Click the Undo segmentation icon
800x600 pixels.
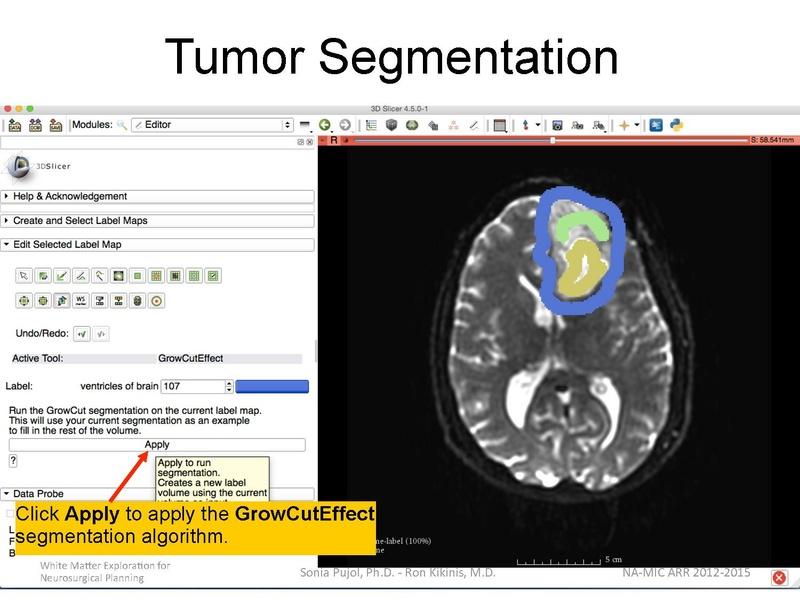click(83, 331)
